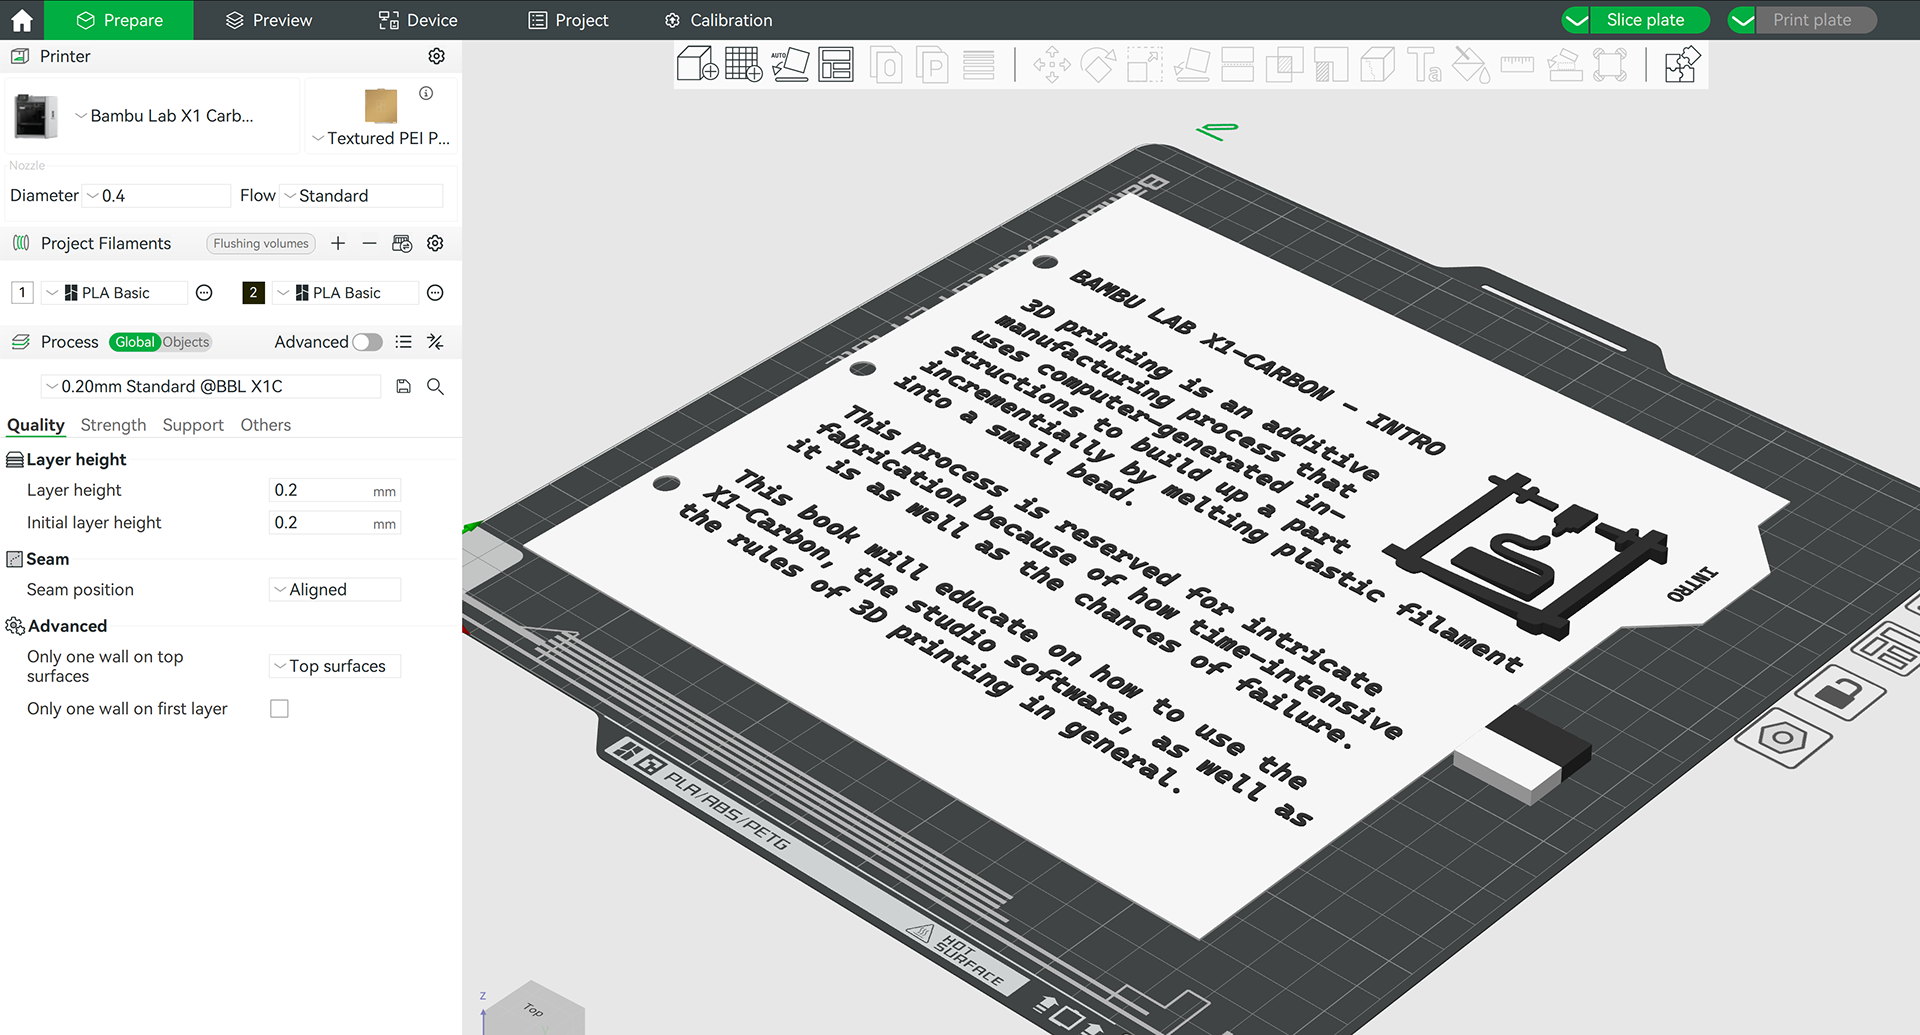Select the Color painting bucket tool
Image resolution: width=1920 pixels, height=1035 pixels.
(x=1470, y=66)
